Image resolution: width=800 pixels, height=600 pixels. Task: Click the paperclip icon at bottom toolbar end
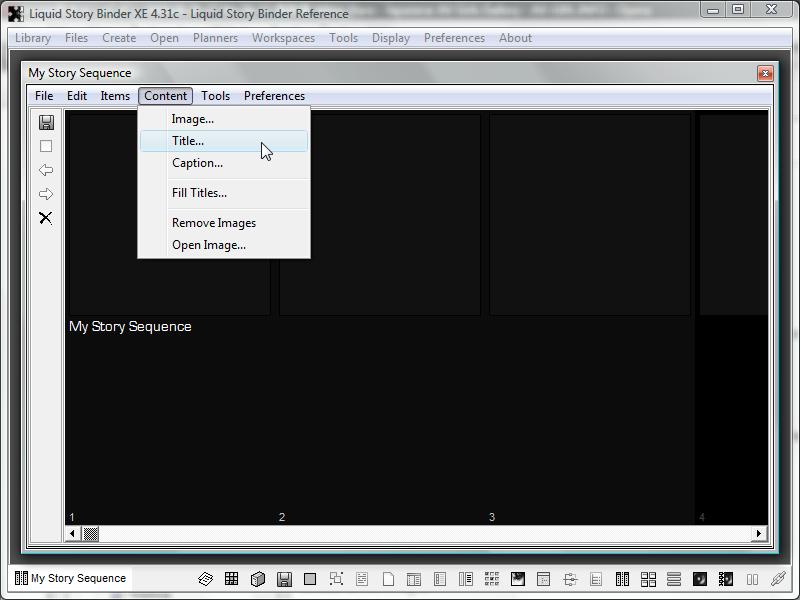pos(778,579)
